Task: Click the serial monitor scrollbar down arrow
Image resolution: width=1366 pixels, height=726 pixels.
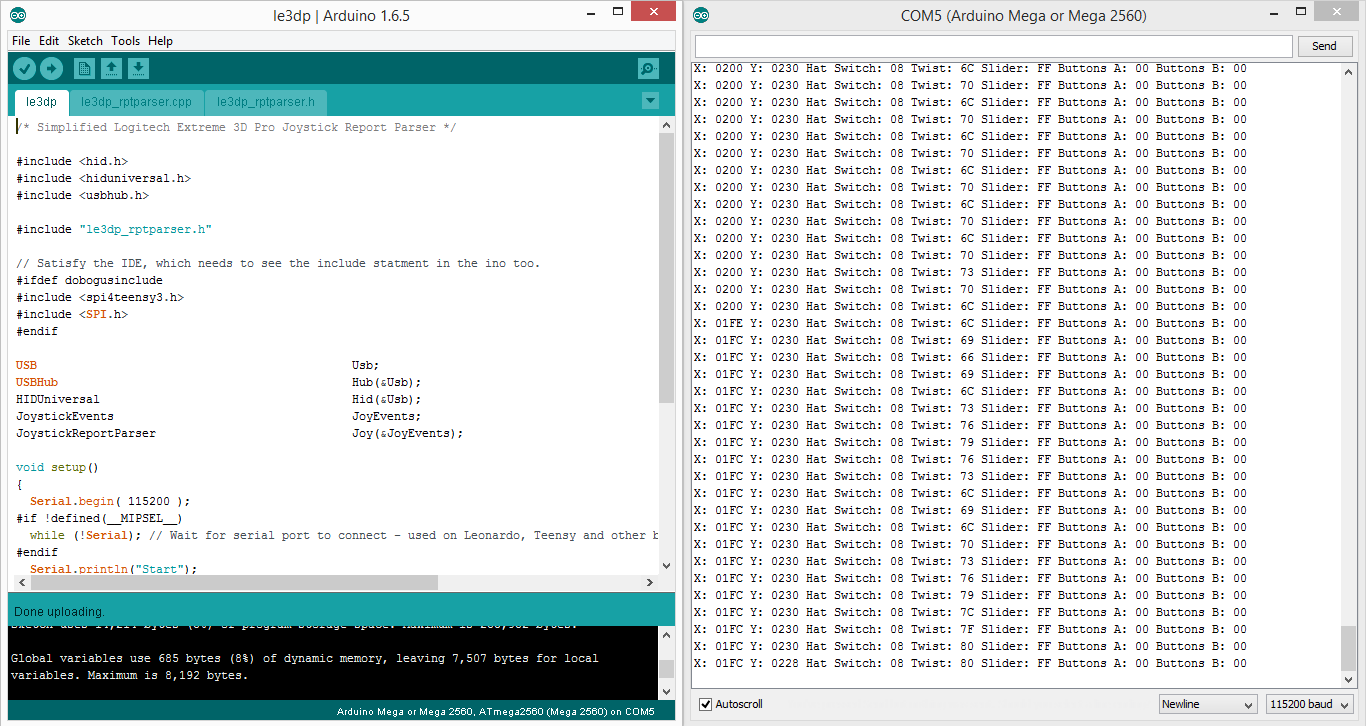Action: [1350, 679]
